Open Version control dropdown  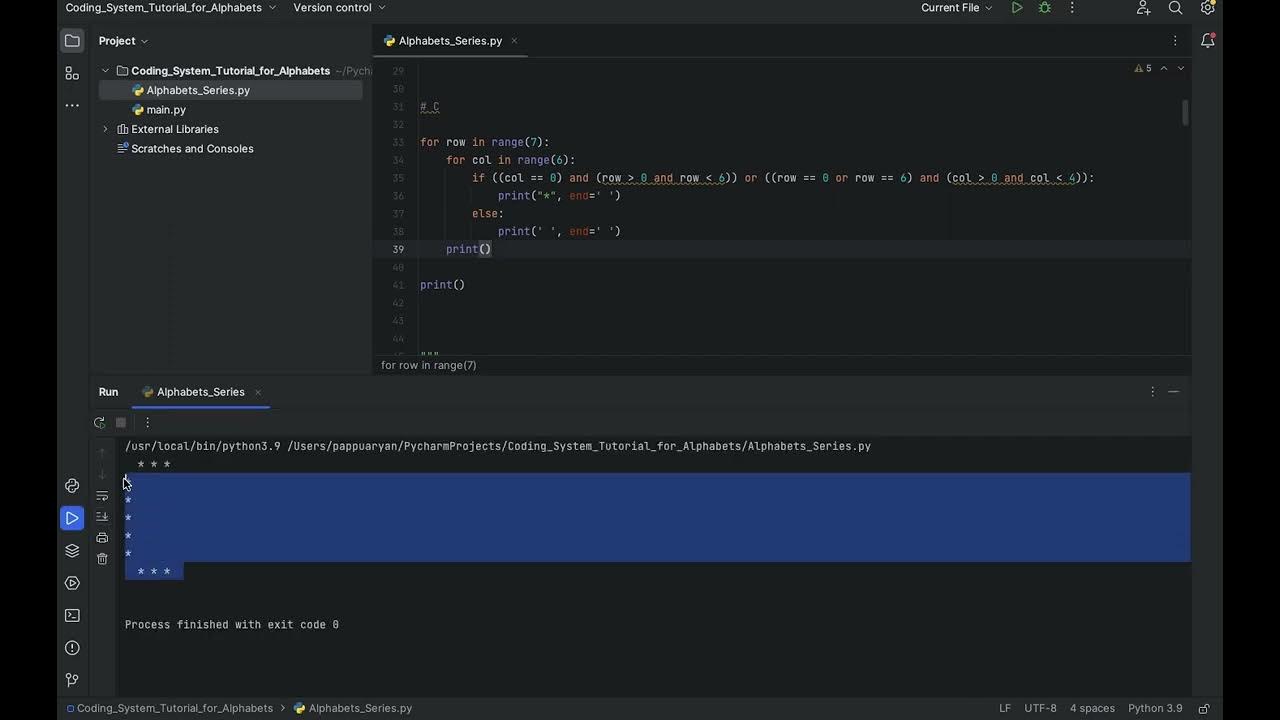339,8
